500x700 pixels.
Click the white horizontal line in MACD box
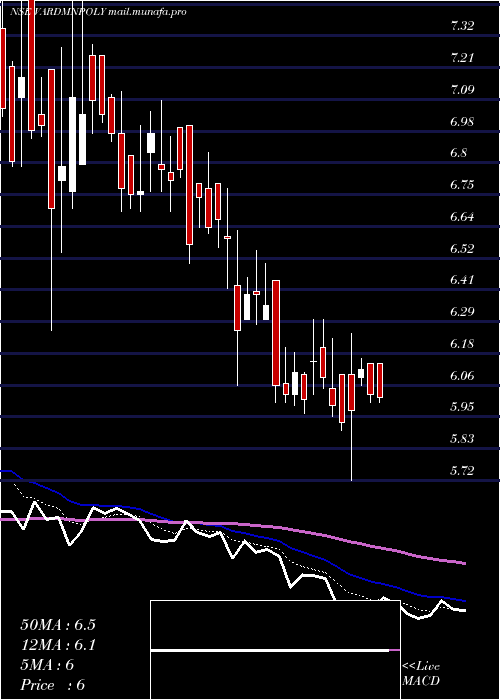[270, 650]
